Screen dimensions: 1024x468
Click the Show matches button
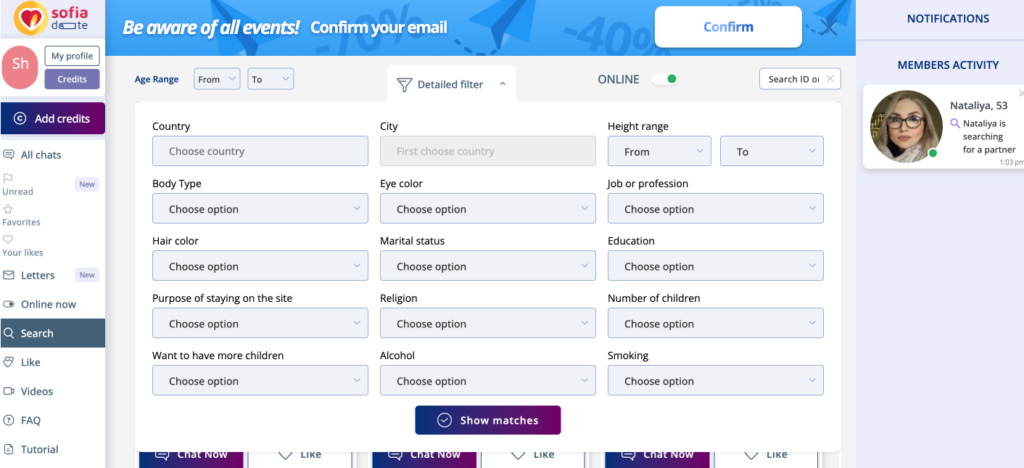pos(488,420)
